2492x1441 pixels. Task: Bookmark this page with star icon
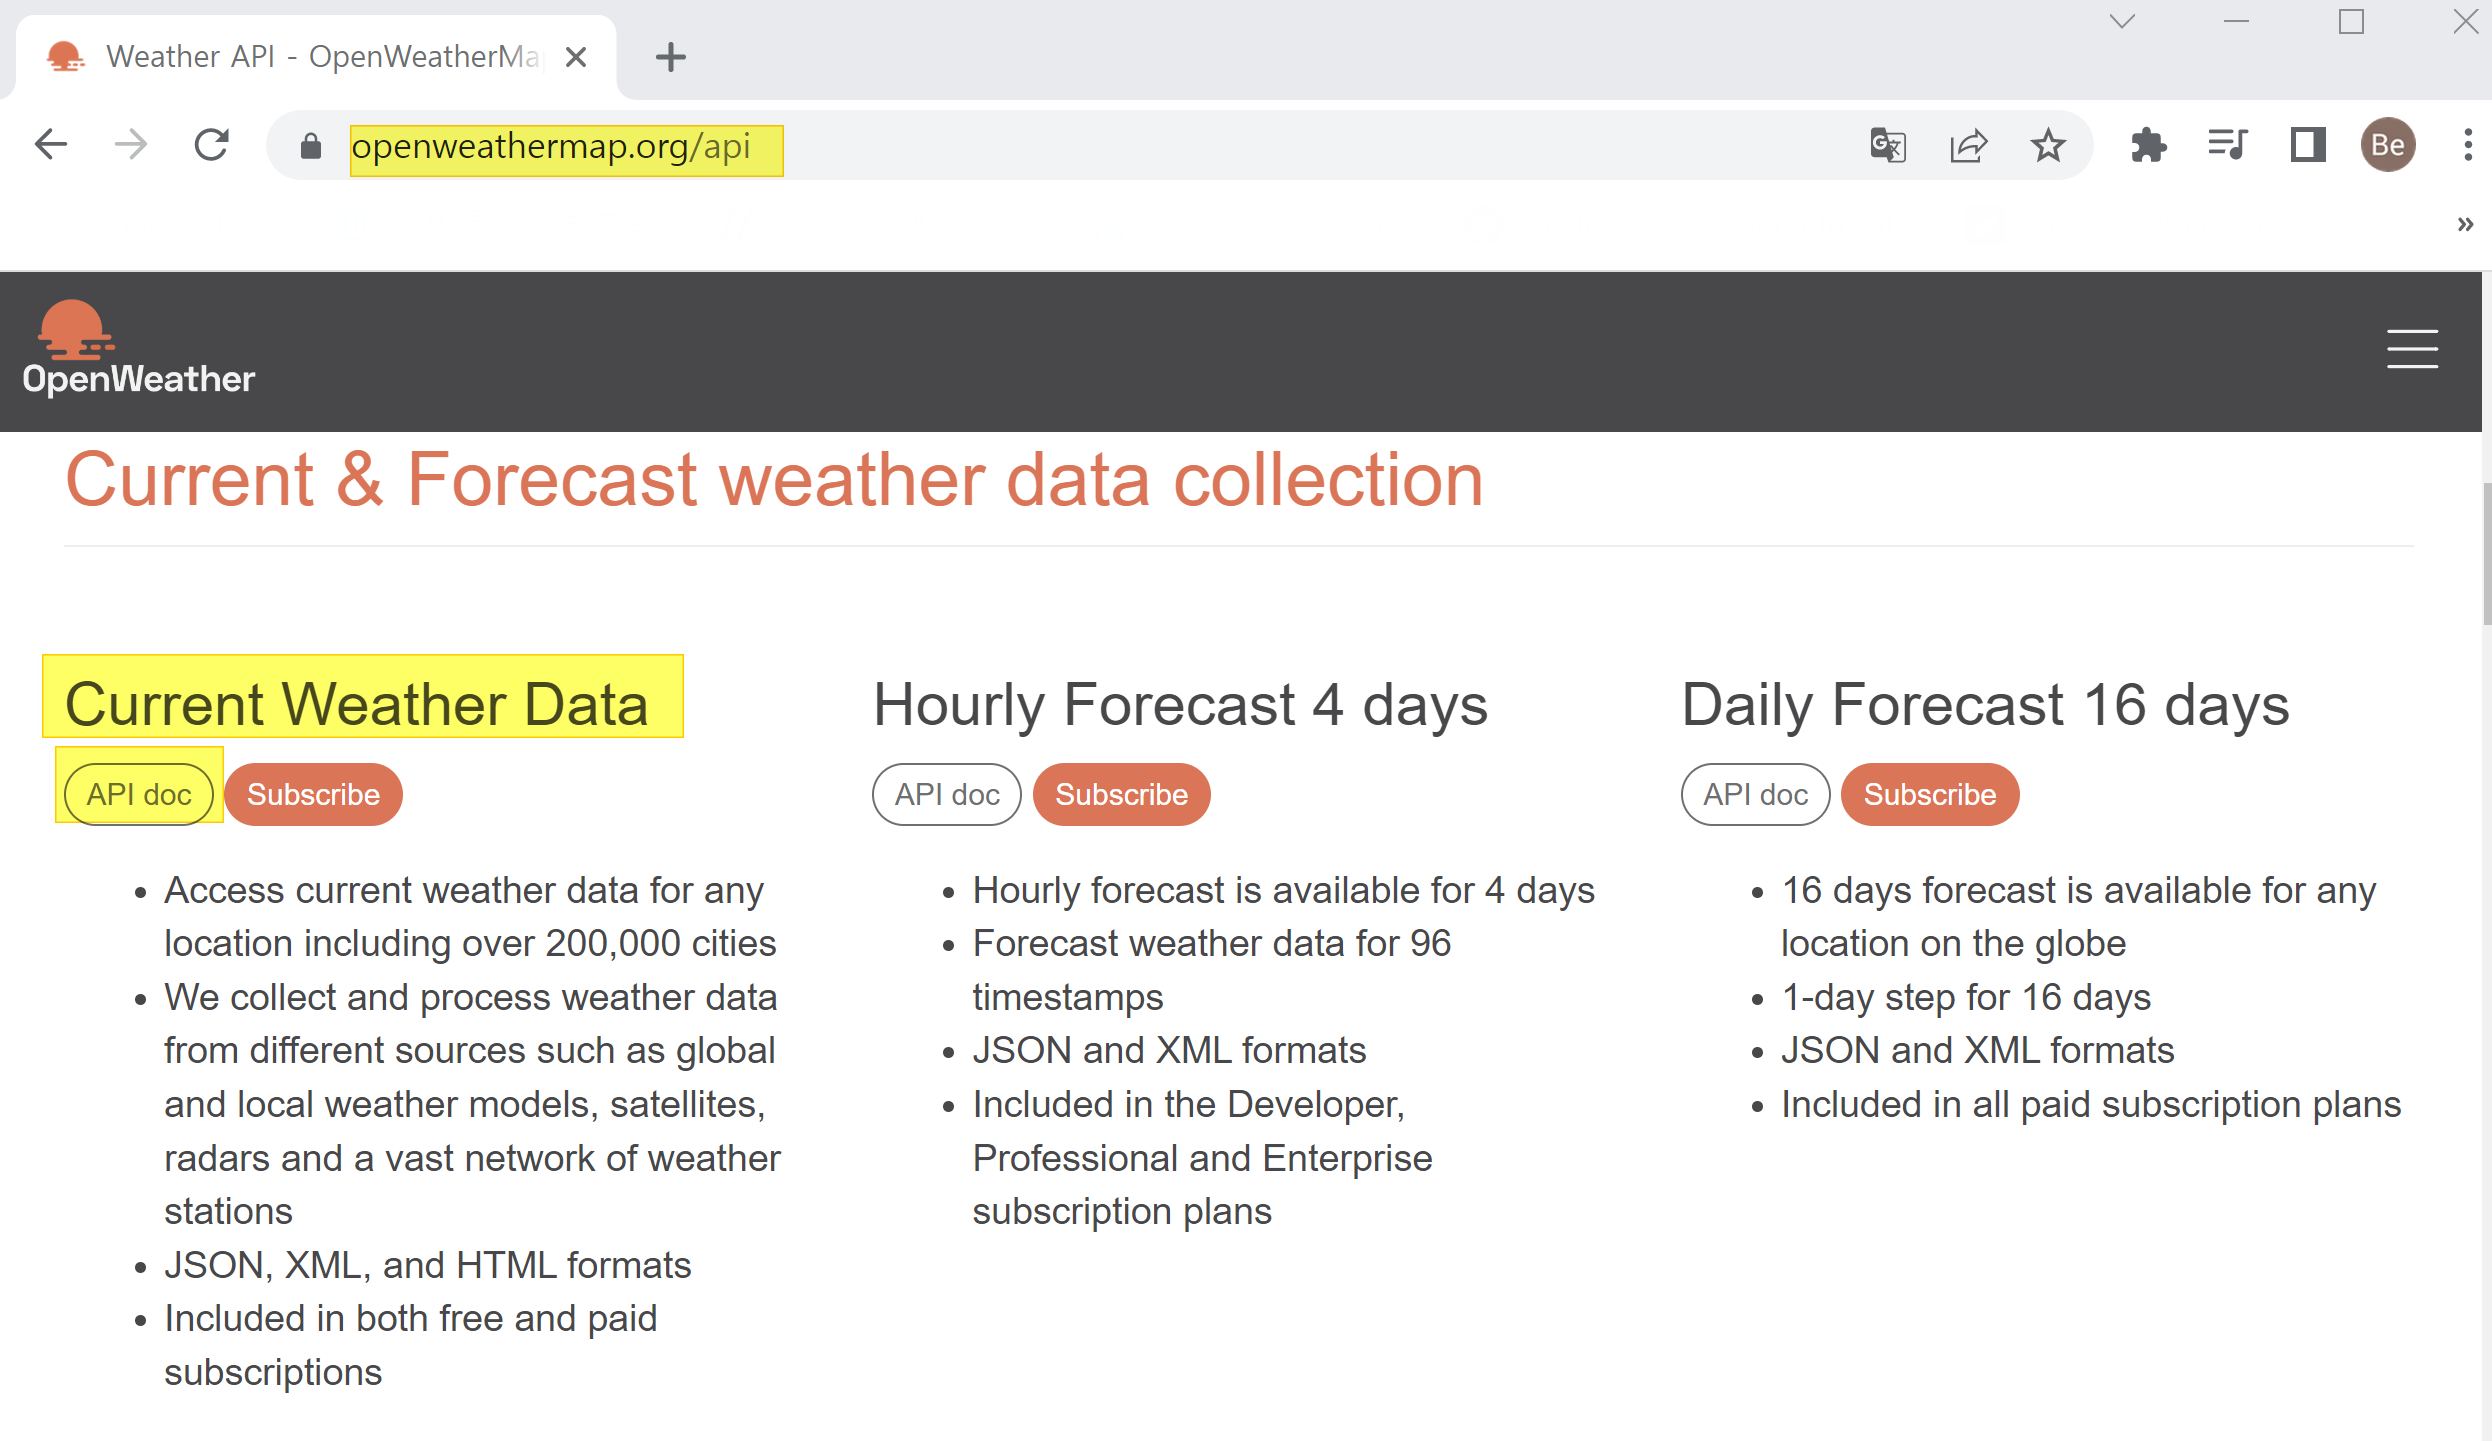point(2048,146)
